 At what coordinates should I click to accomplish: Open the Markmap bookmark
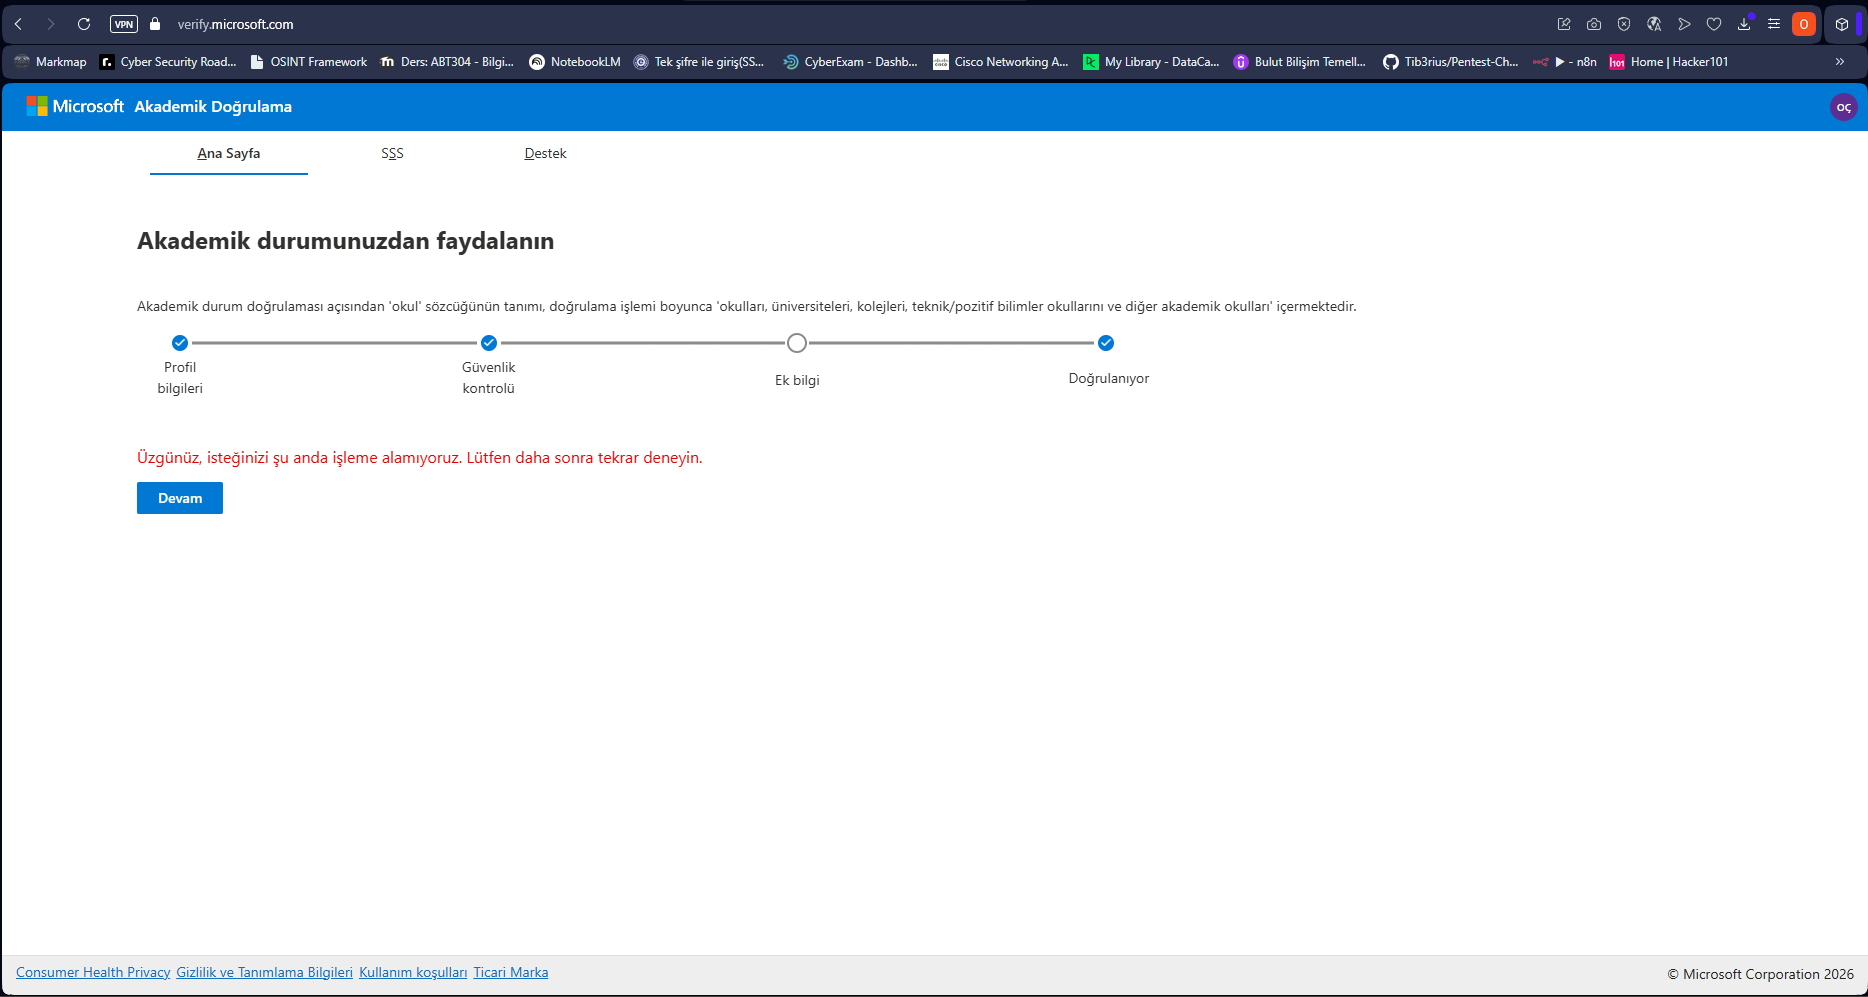50,62
